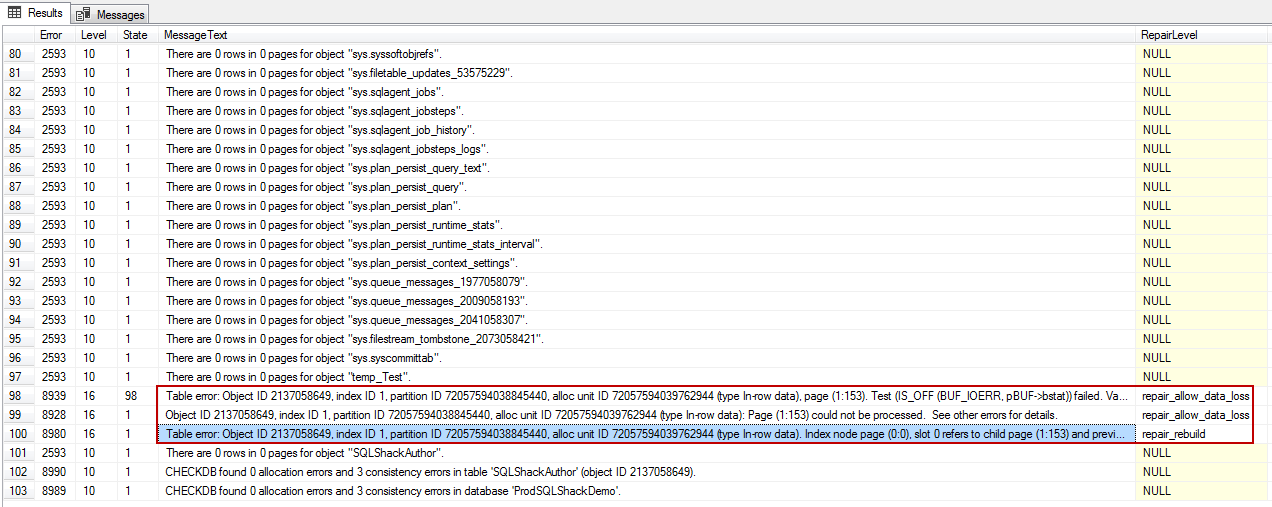Select the message for "sys.sqlagent_jobs"

click(279, 92)
